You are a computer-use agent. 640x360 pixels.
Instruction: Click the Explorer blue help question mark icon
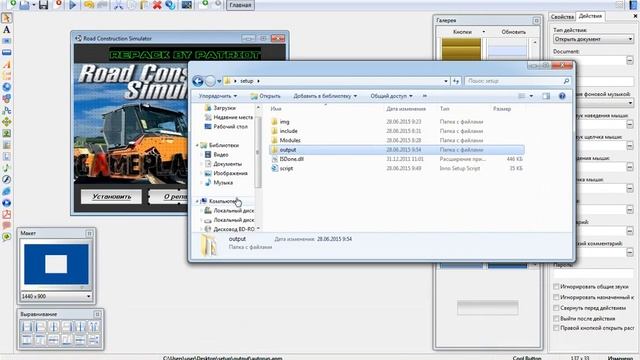coord(562,96)
